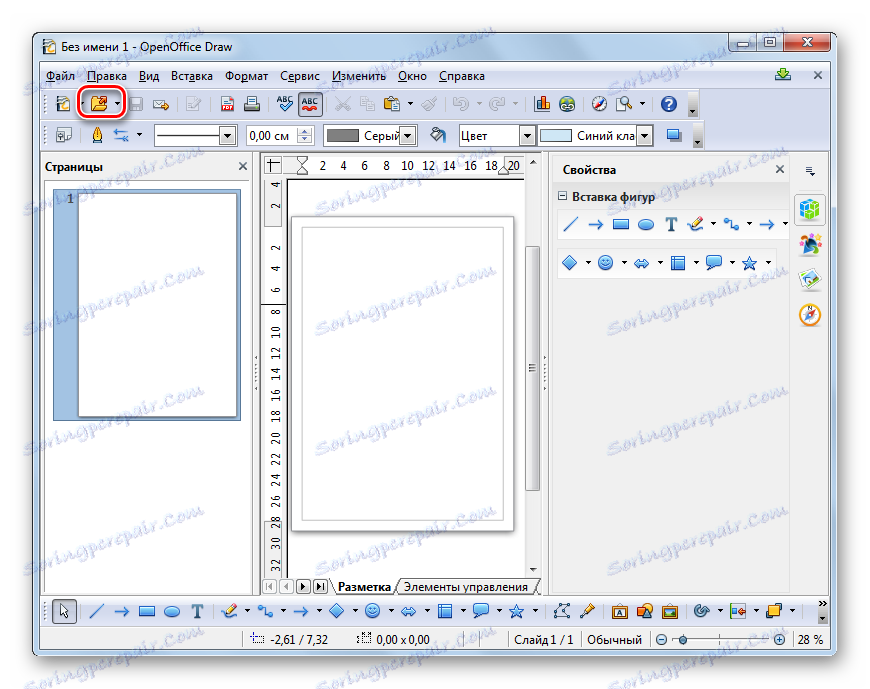870x689 pixels.
Task: Close the Свойства sidebar panel
Action: tap(780, 169)
